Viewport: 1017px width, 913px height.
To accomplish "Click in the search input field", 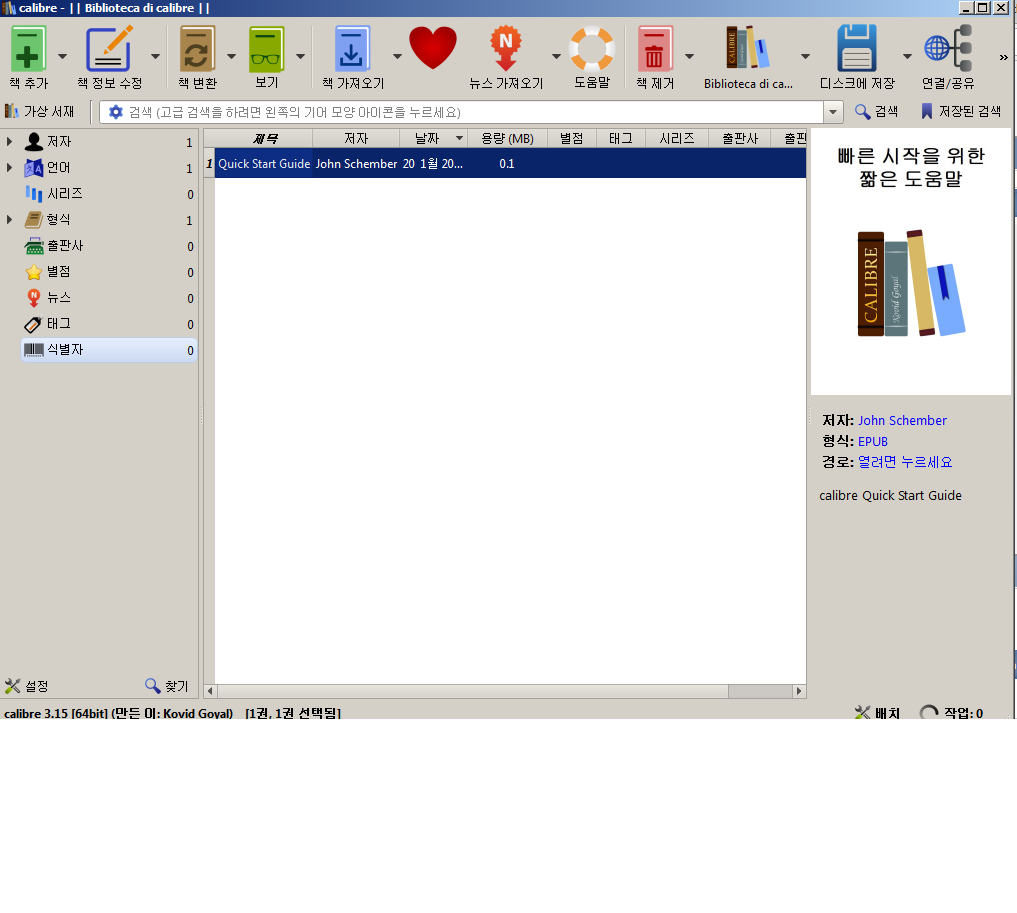I will pyautogui.click(x=473, y=112).
